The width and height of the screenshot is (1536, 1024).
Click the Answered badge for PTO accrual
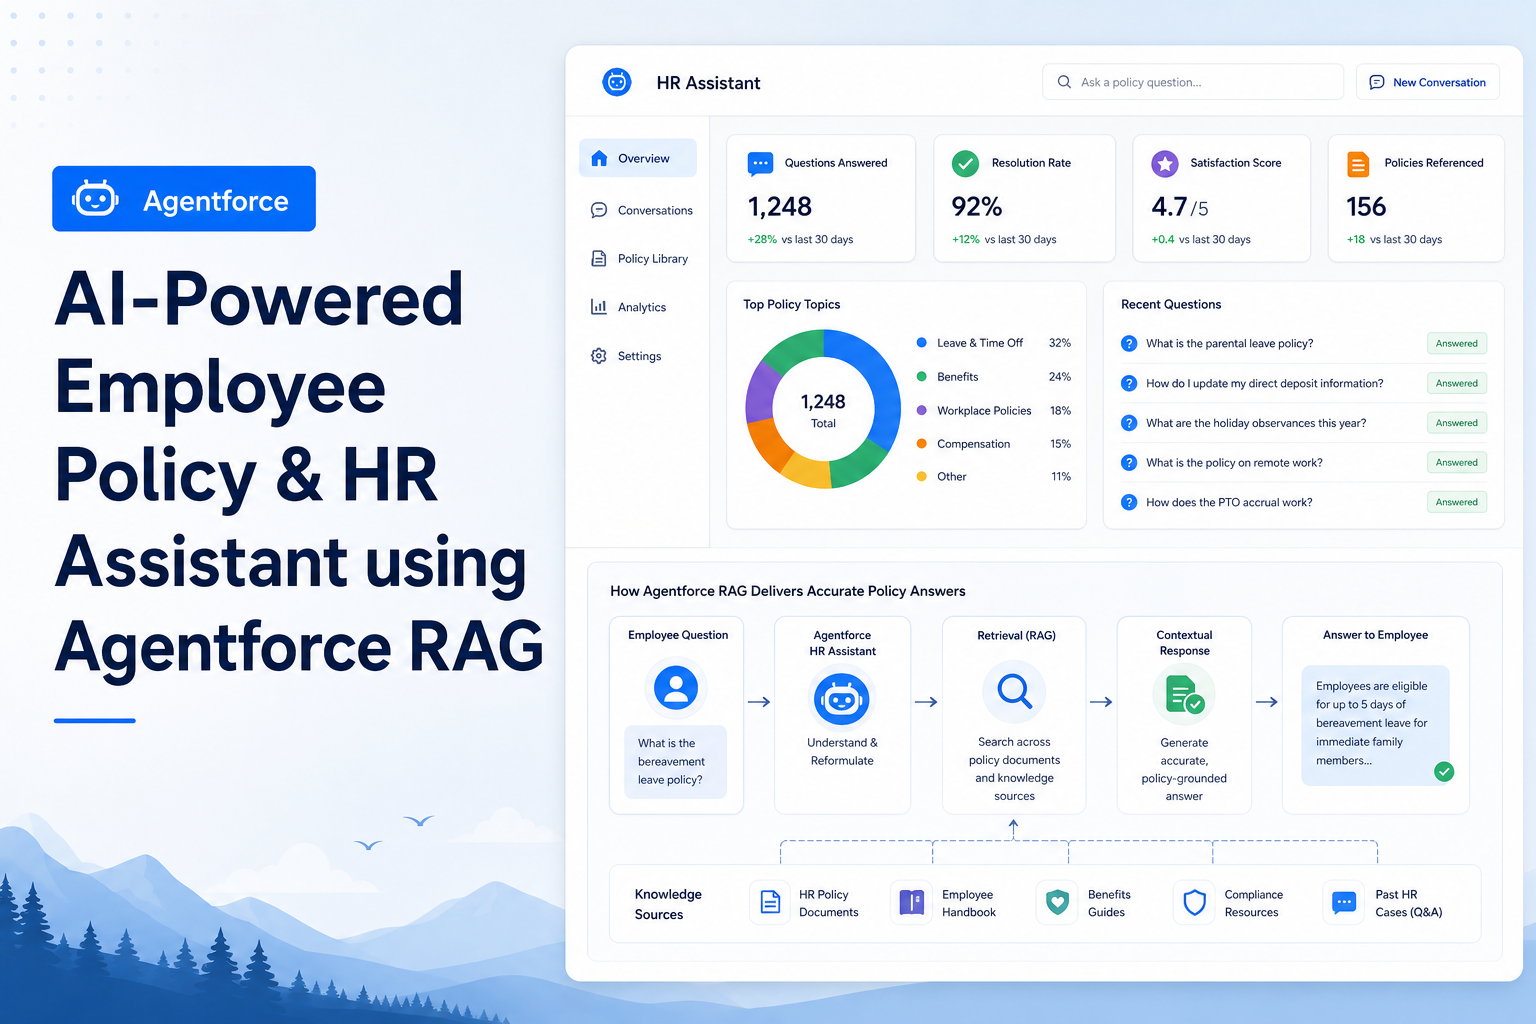[1456, 502]
